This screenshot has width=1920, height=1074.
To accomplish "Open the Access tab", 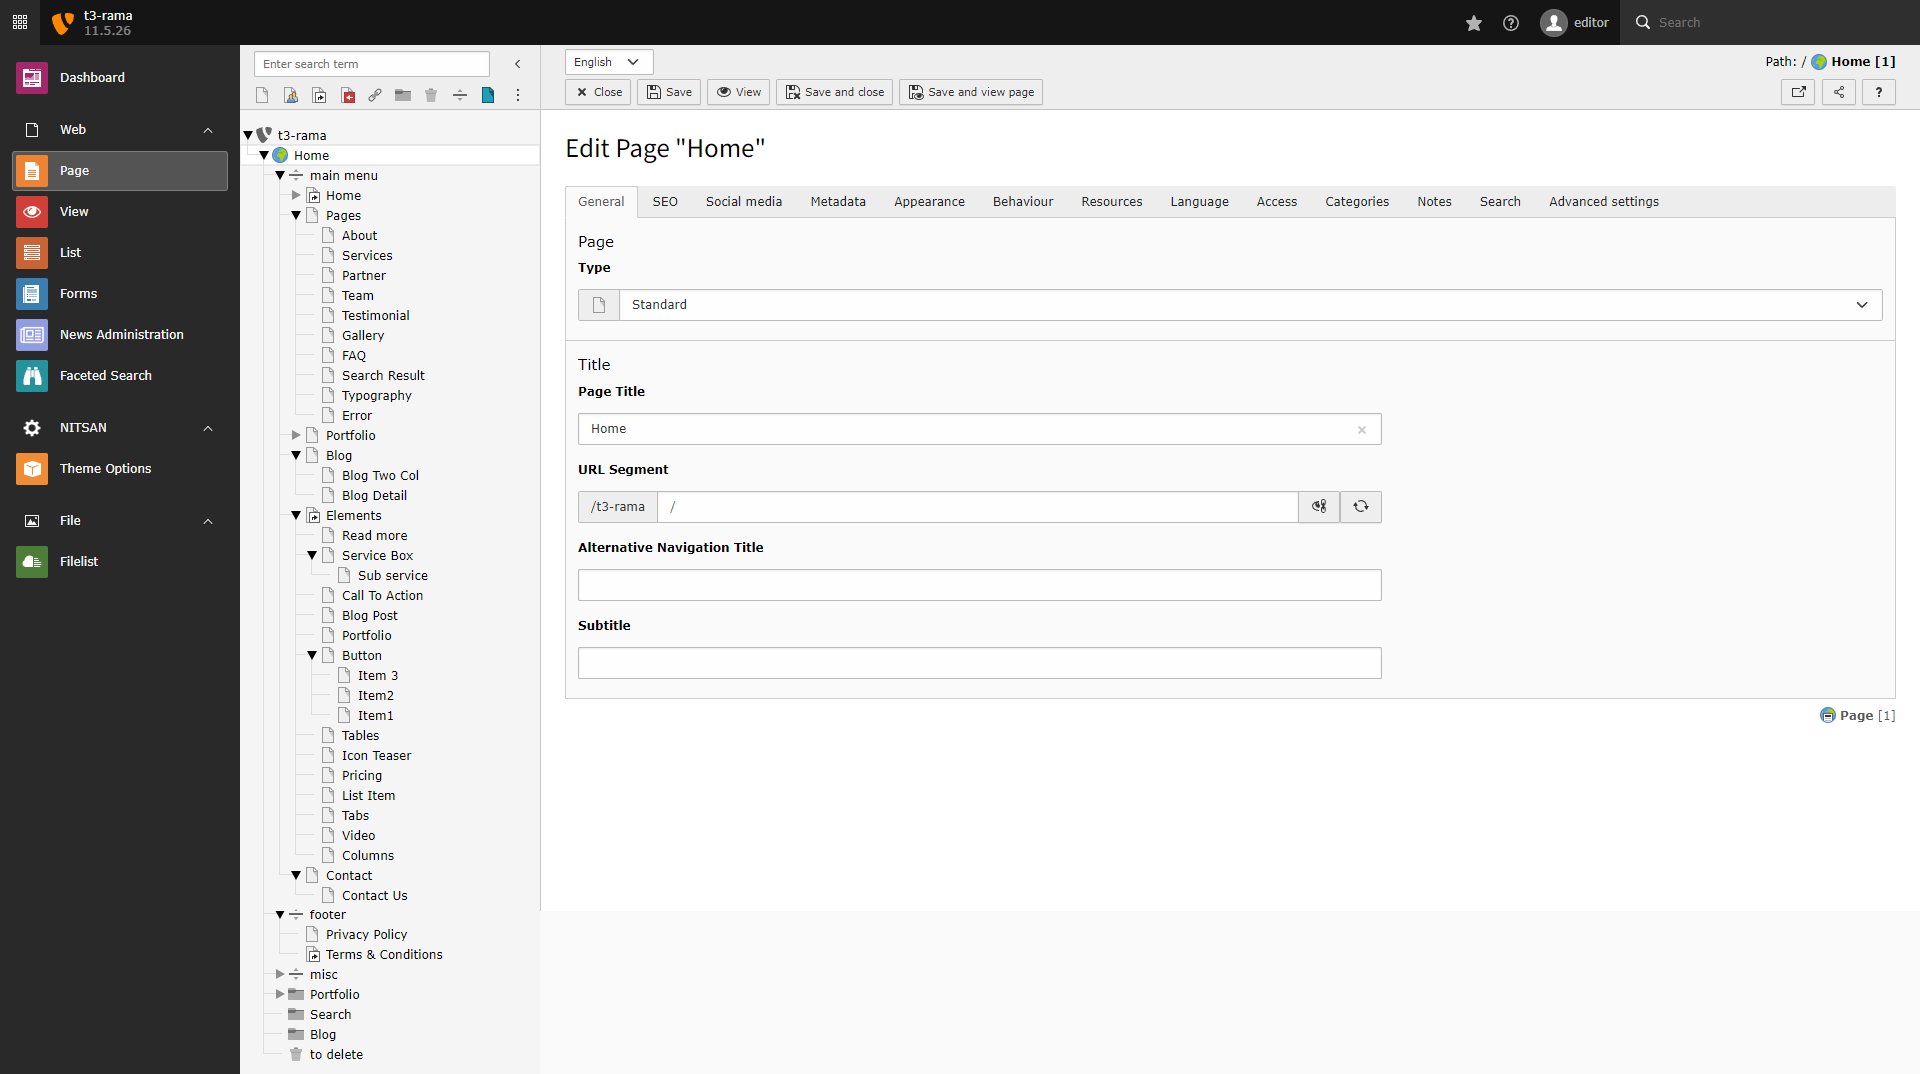I will (x=1276, y=201).
